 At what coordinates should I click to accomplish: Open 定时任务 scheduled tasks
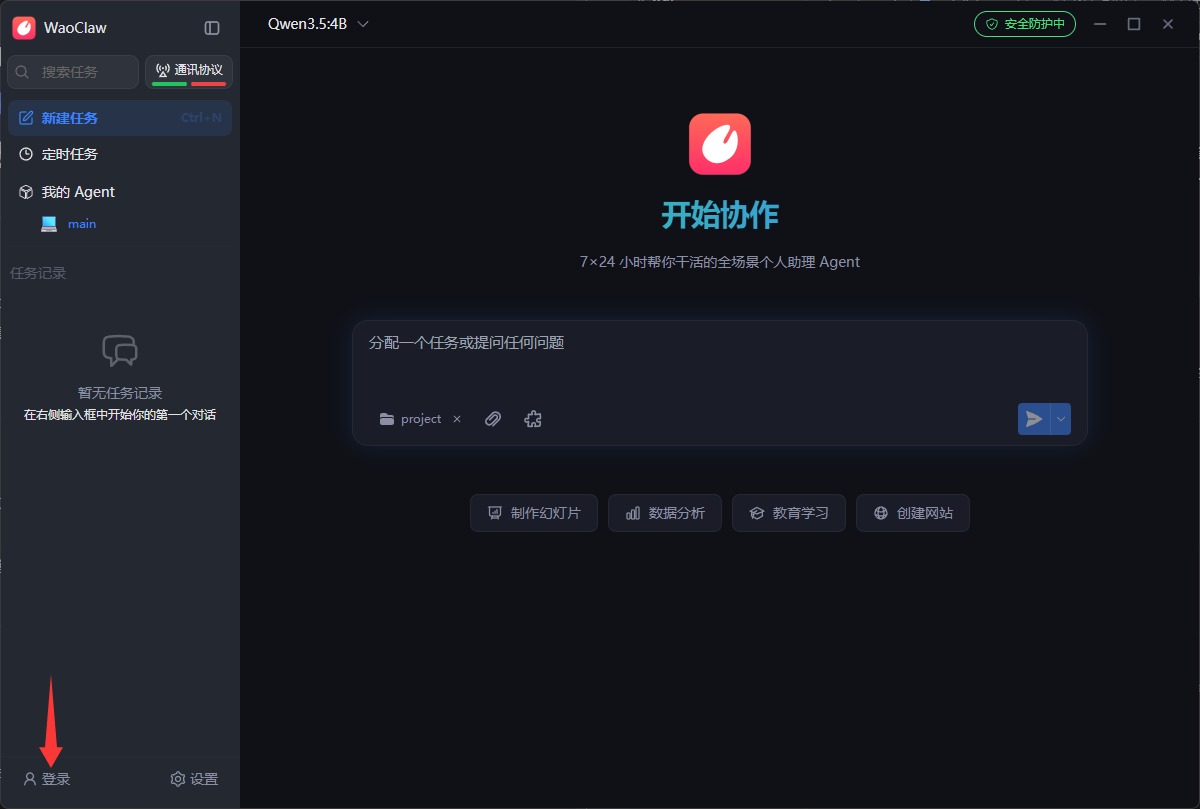(x=120, y=154)
